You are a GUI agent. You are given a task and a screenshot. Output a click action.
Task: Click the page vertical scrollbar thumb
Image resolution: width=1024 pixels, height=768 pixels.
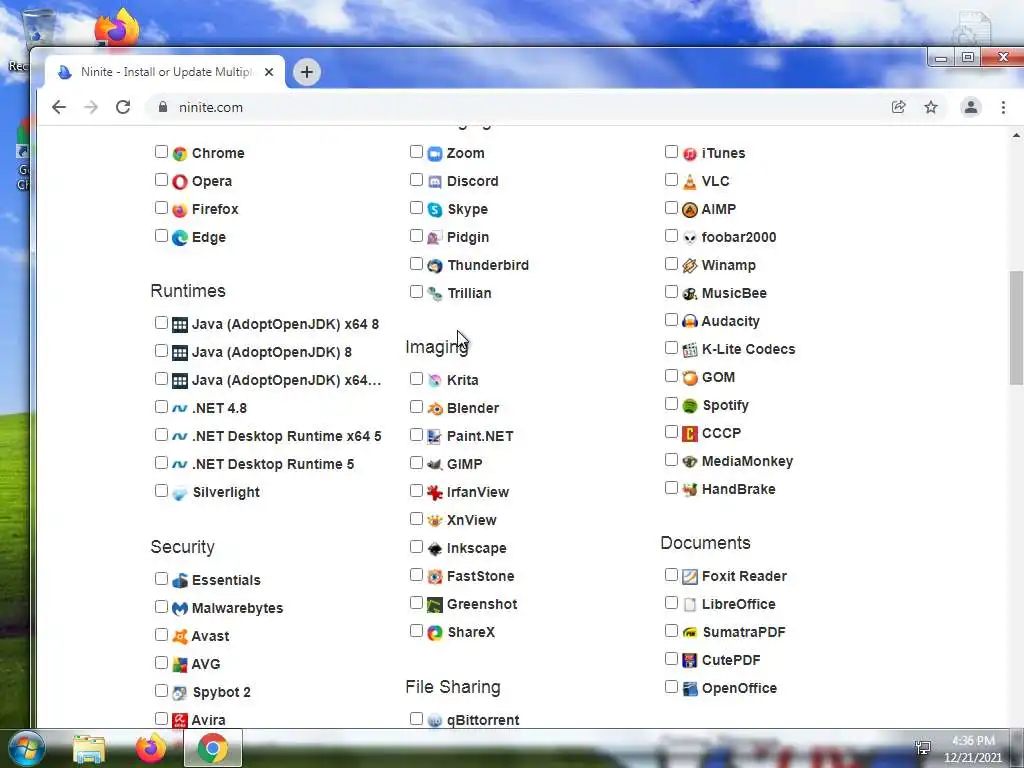tap(1016, 328)
